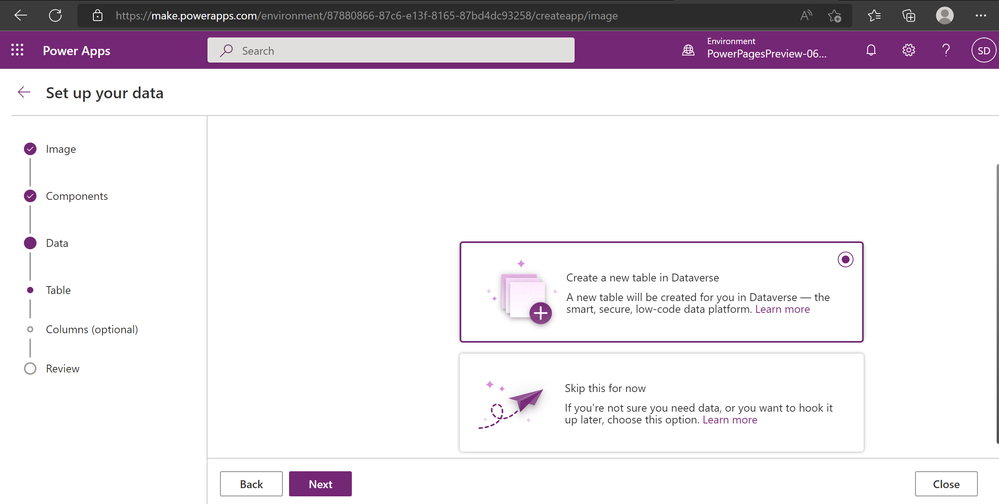
Task: Open help question mark icon
Action: tap(946, 50)
